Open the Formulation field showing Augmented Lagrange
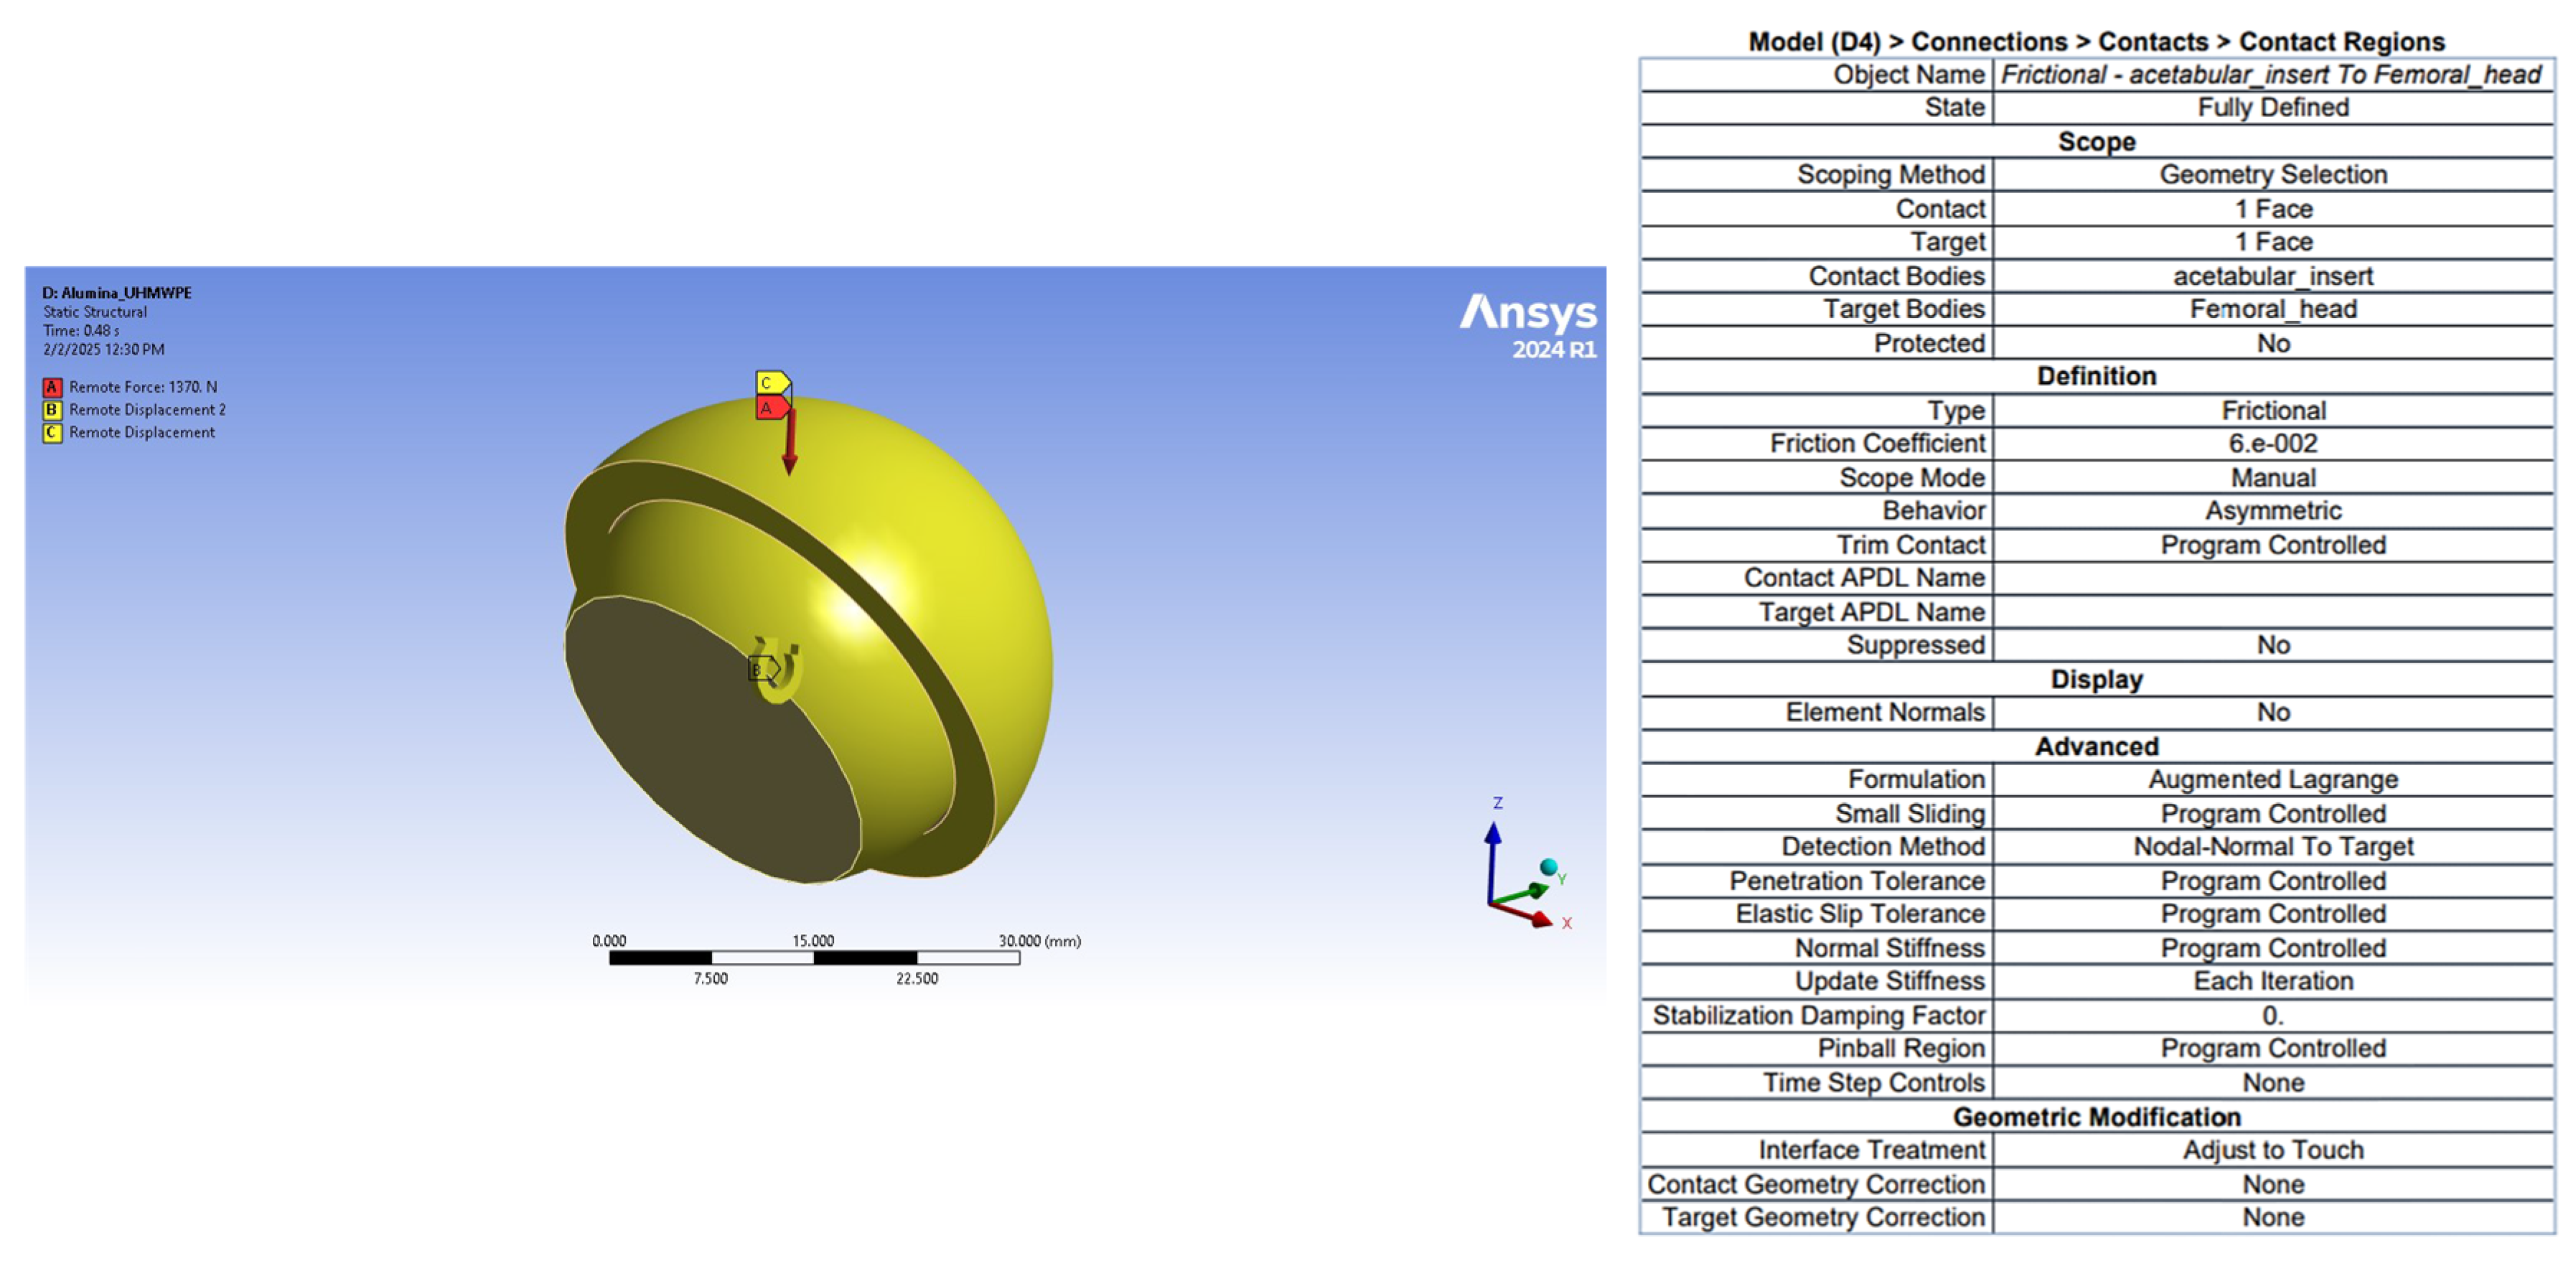The image size is (2576, 1261). click(x=2272, y=779)
